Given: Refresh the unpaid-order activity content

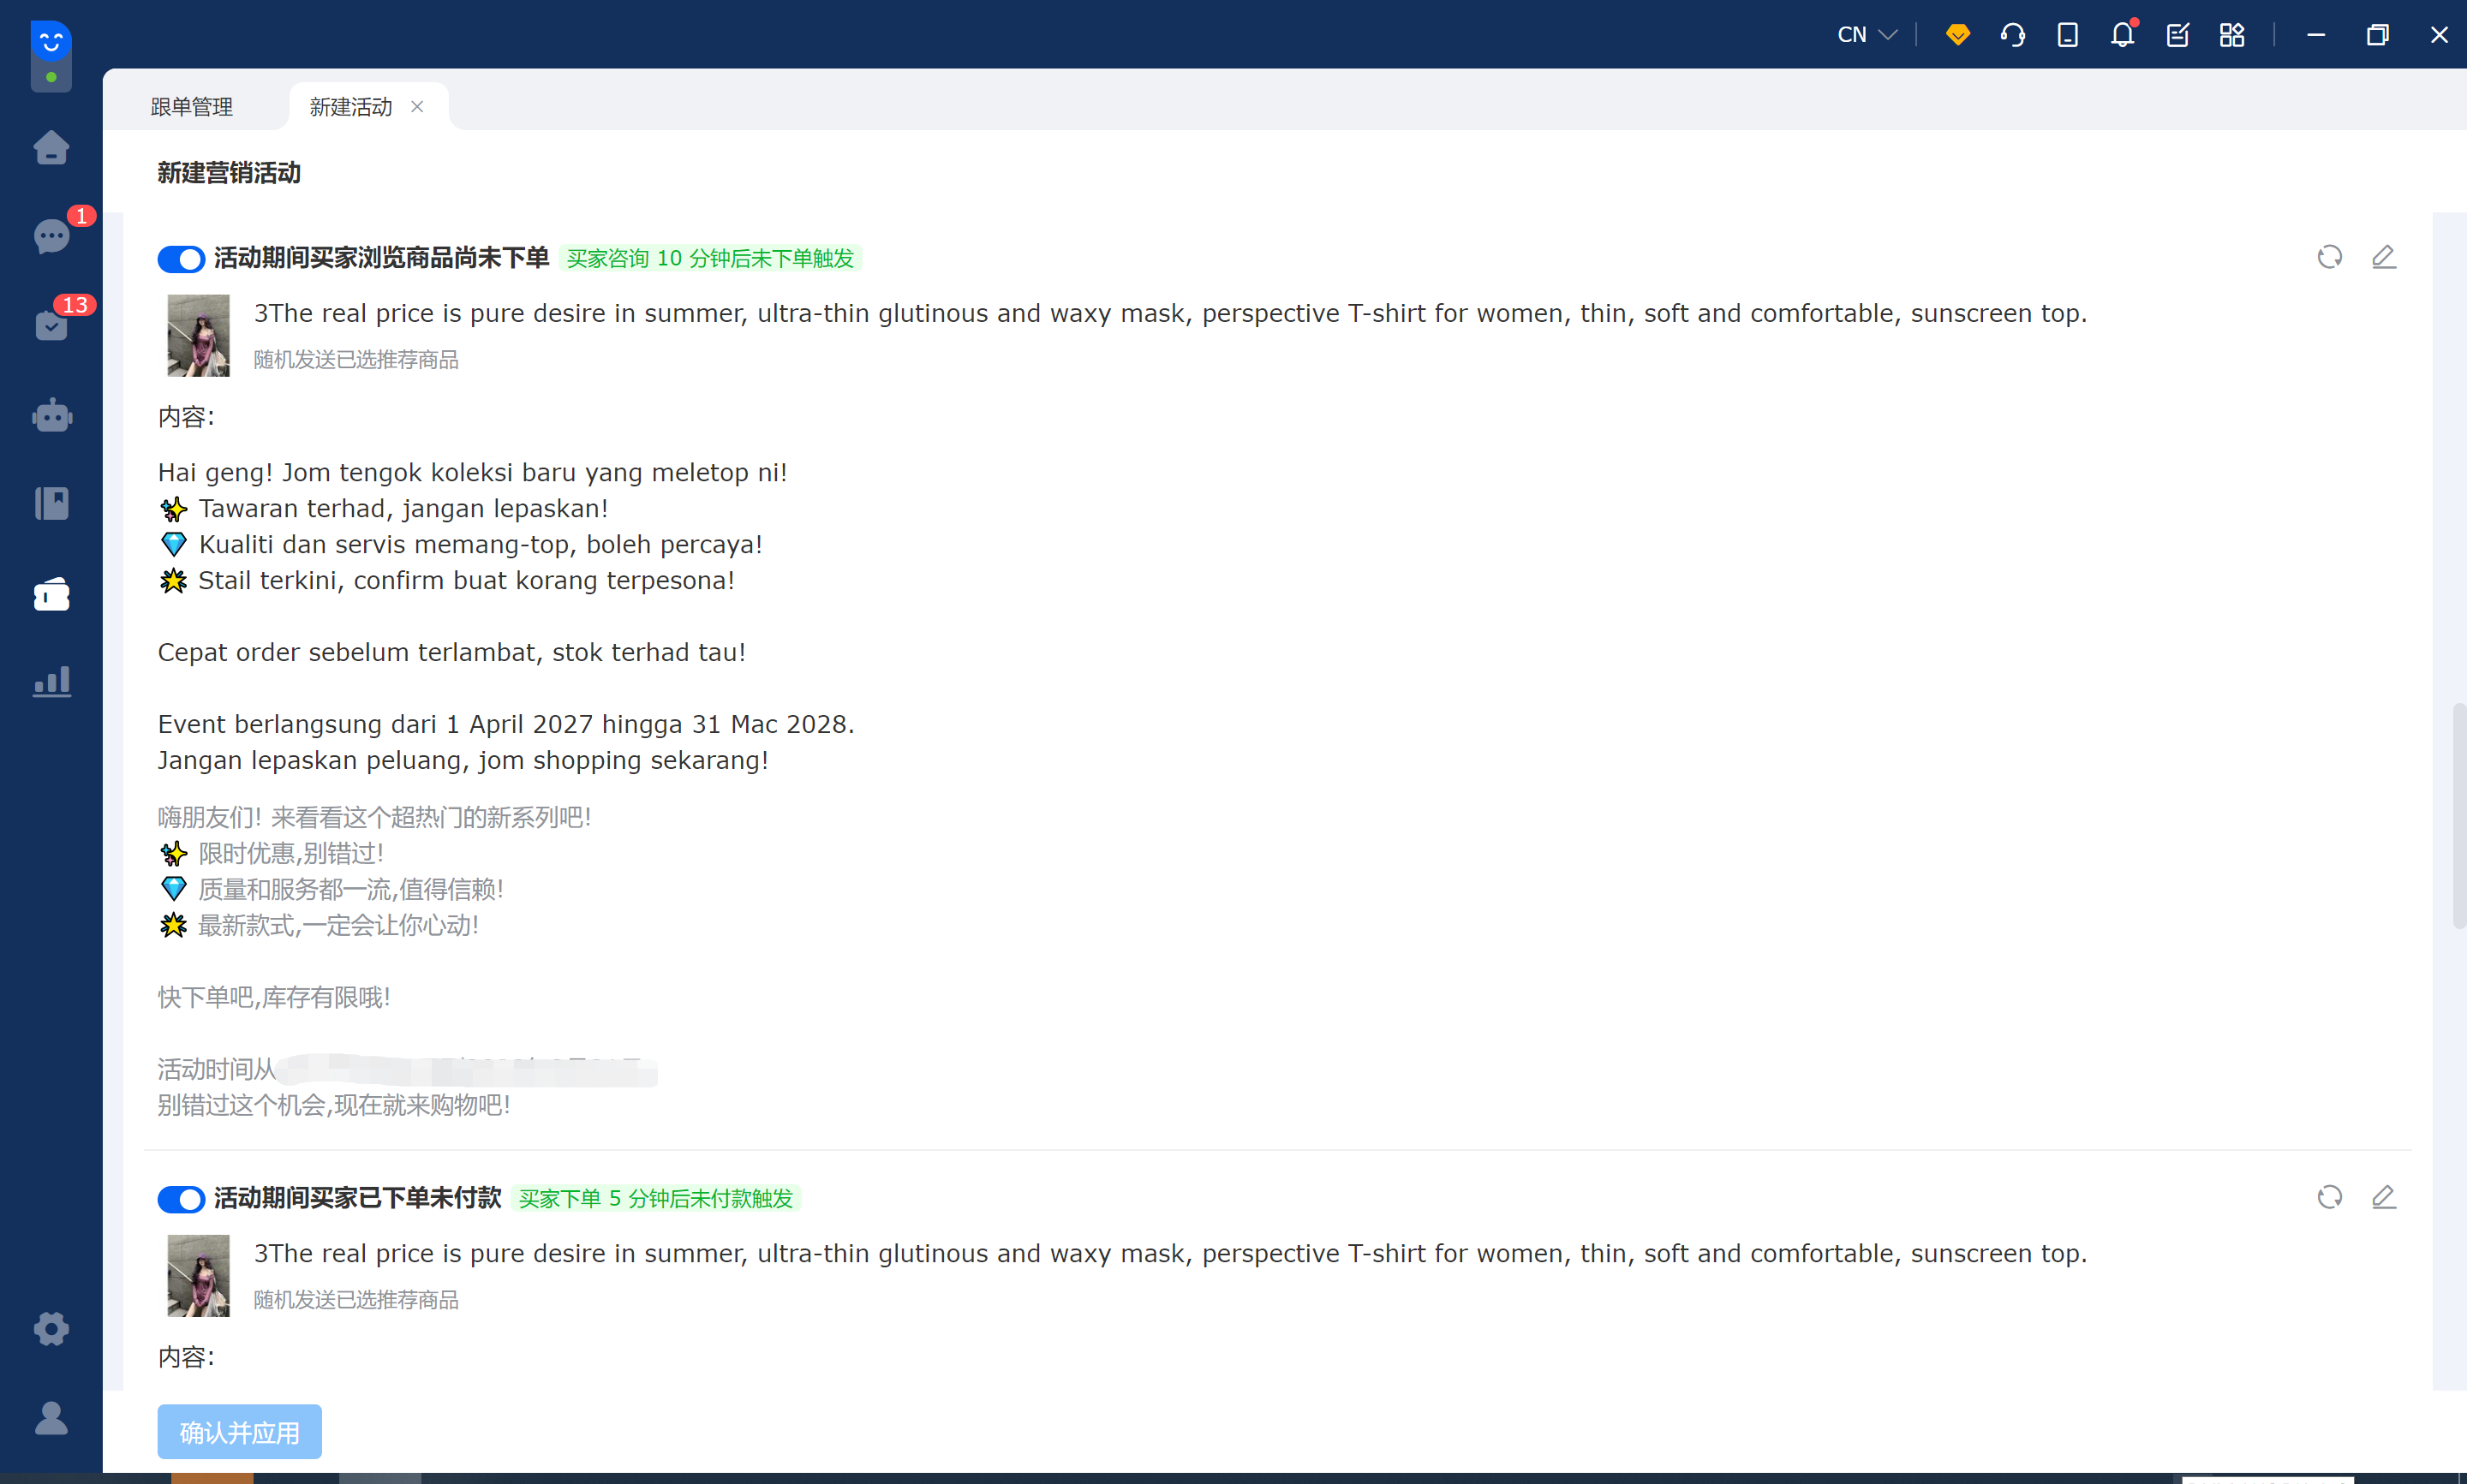Looking at the screenshot, I should pos(2329,1197).
